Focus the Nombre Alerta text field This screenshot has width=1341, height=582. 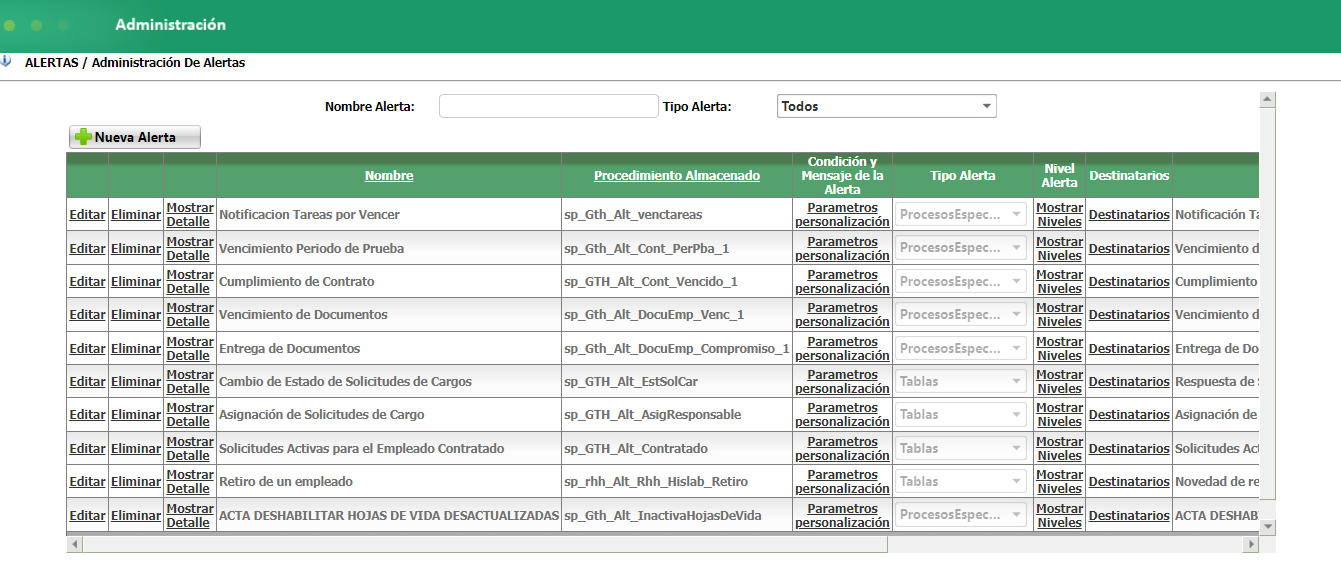[548, 106]
